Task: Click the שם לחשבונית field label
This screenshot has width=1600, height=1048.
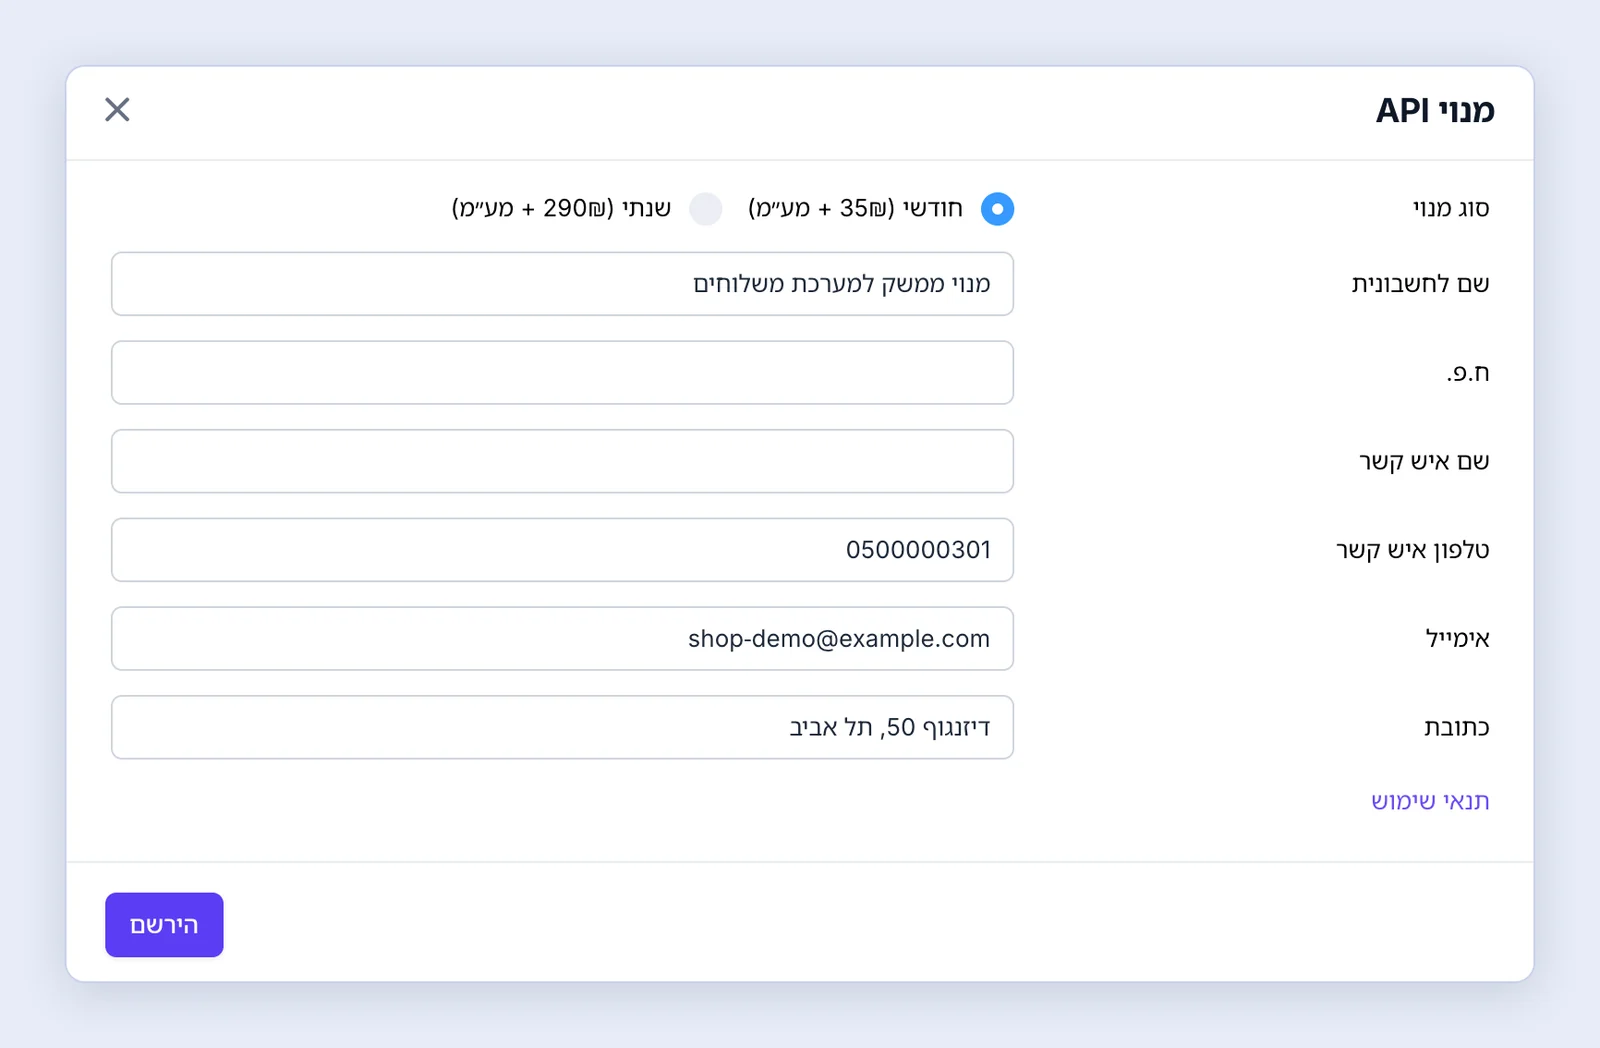Action: pyautogui.click(x=1420, y=284)
